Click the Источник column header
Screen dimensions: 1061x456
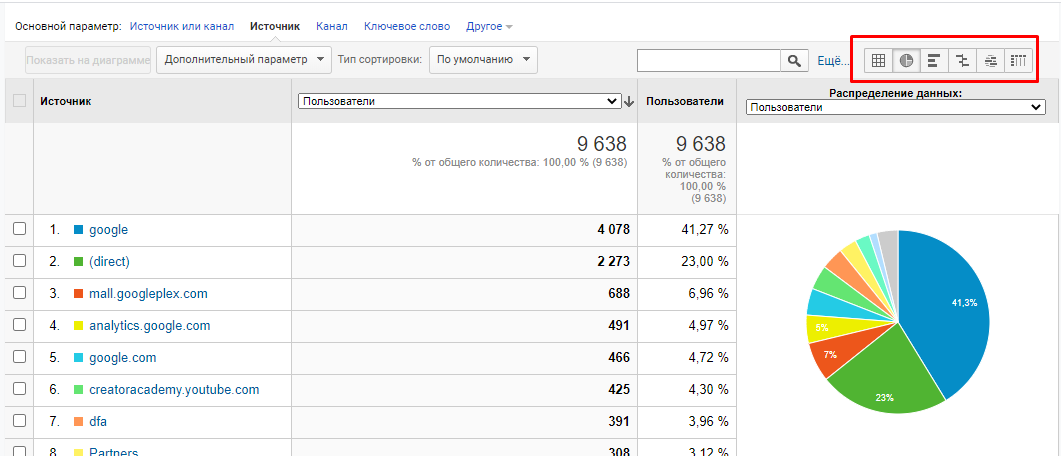(66, 101)
